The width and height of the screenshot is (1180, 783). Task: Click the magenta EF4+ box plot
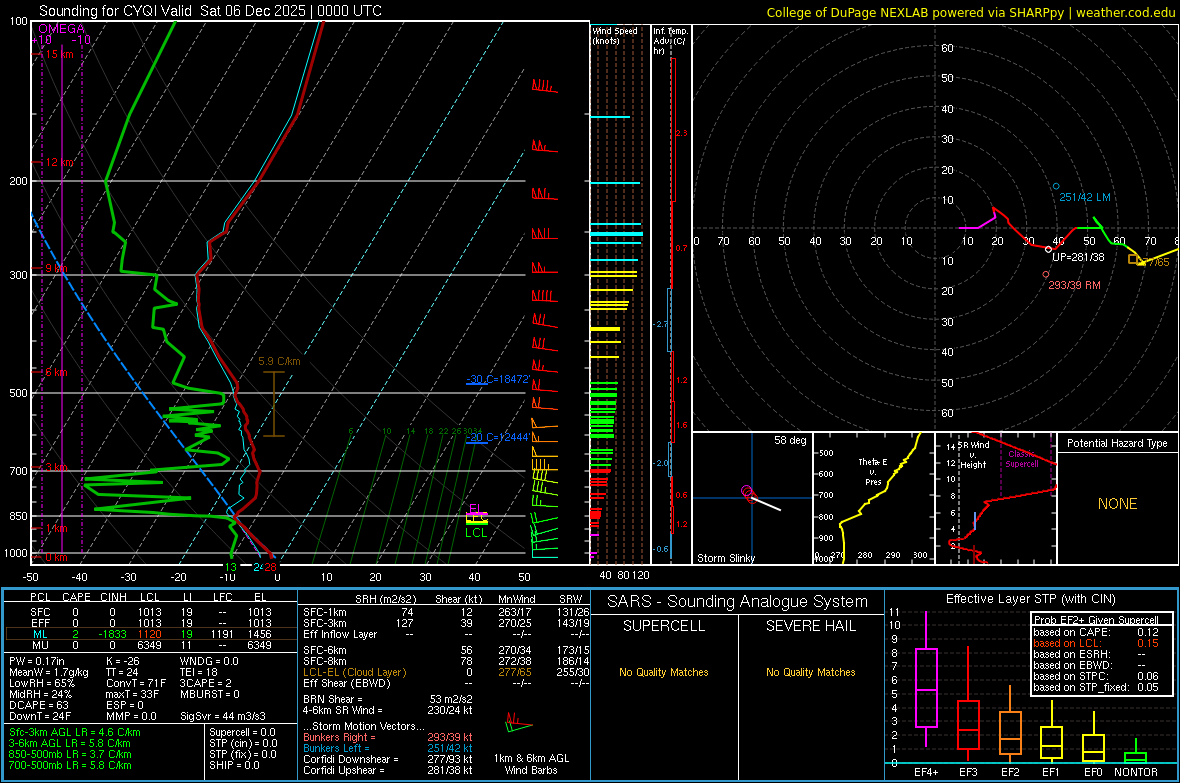point(926,687)
